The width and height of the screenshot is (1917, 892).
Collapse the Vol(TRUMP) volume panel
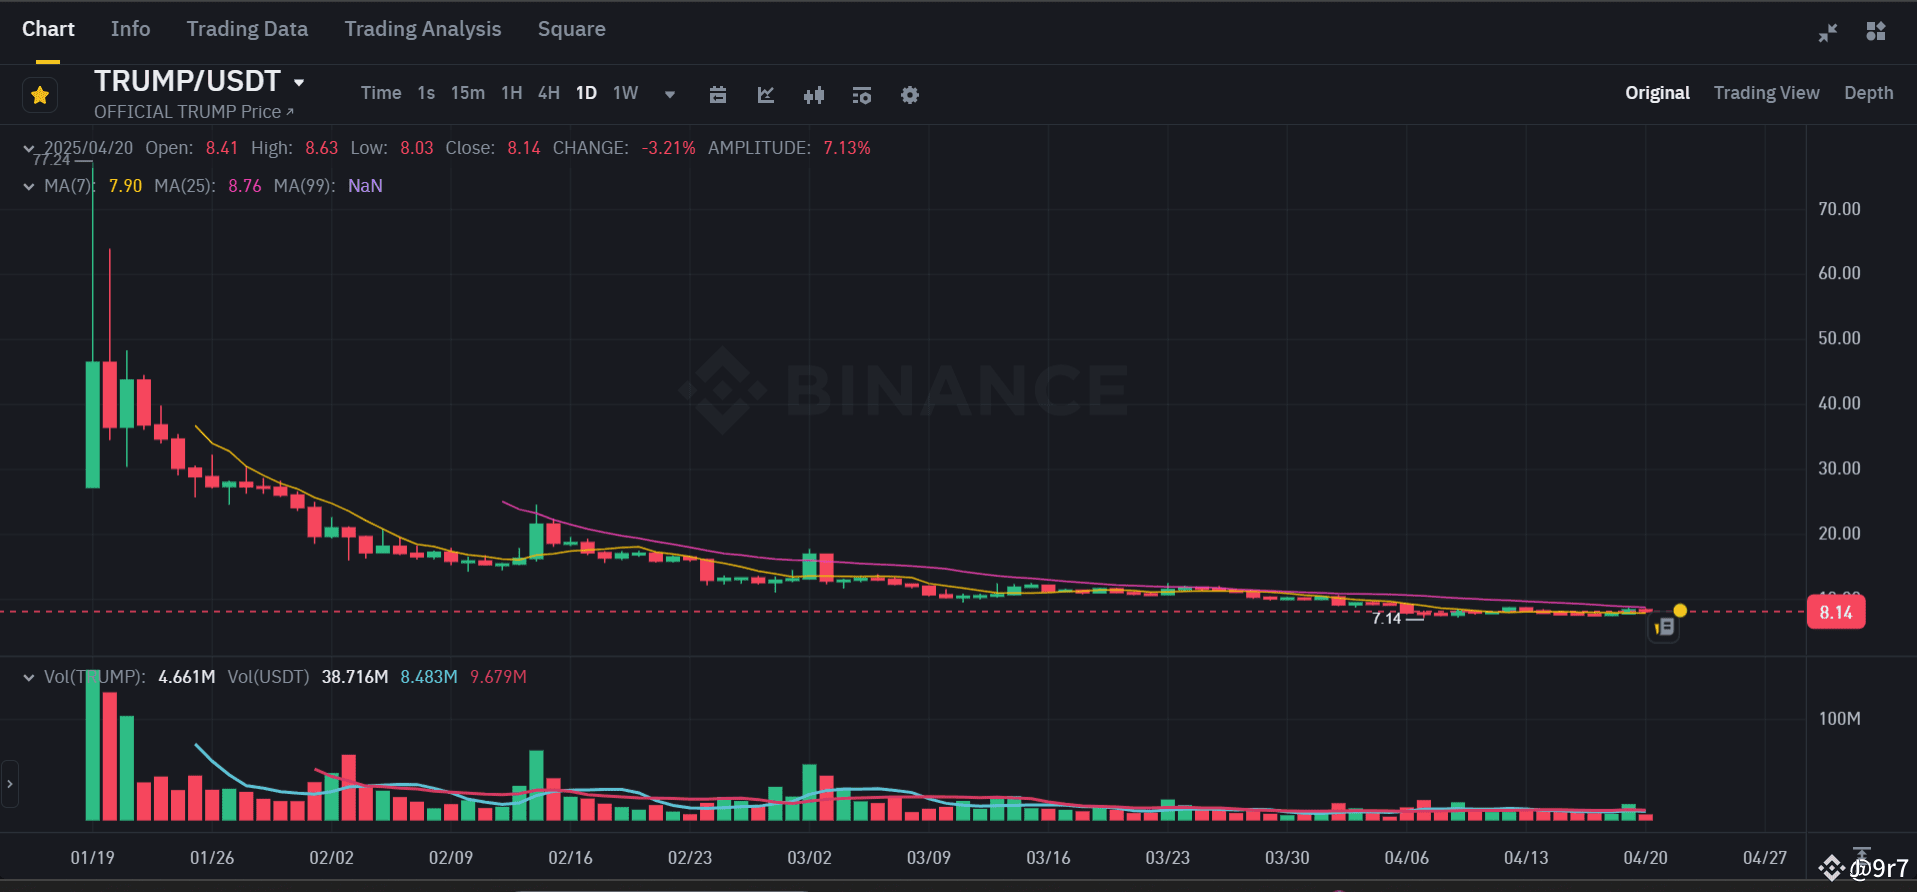click(x=28, y=676)
